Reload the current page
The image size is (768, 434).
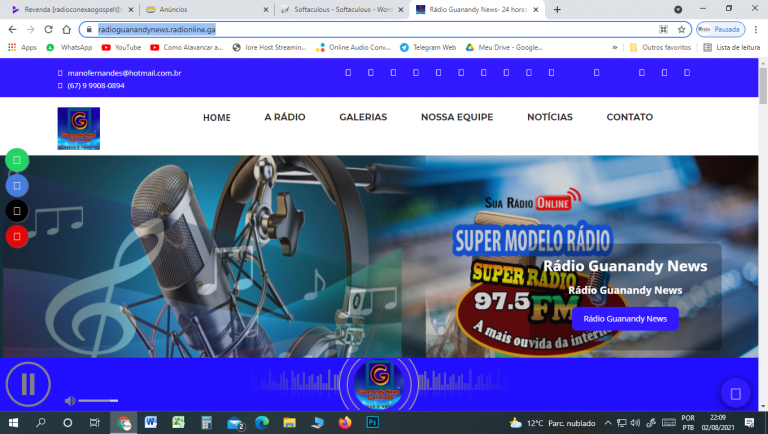[48, 29]
